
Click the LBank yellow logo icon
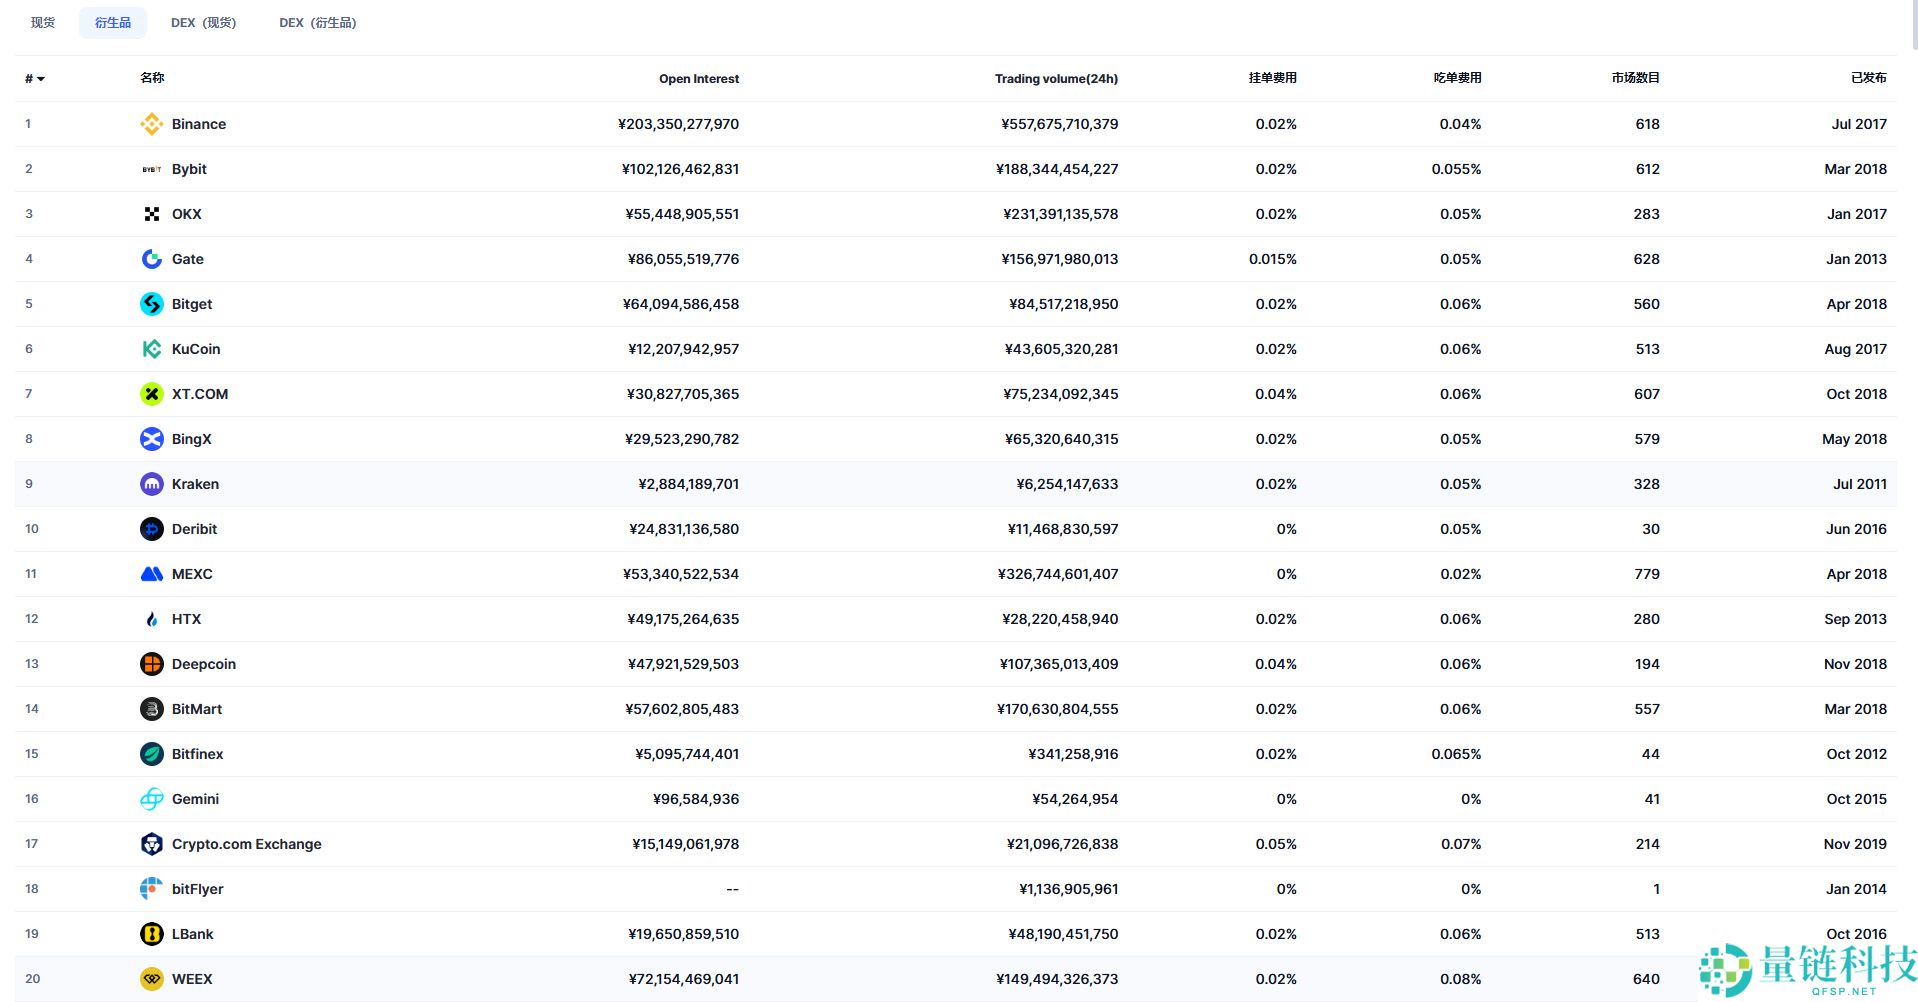151,934
